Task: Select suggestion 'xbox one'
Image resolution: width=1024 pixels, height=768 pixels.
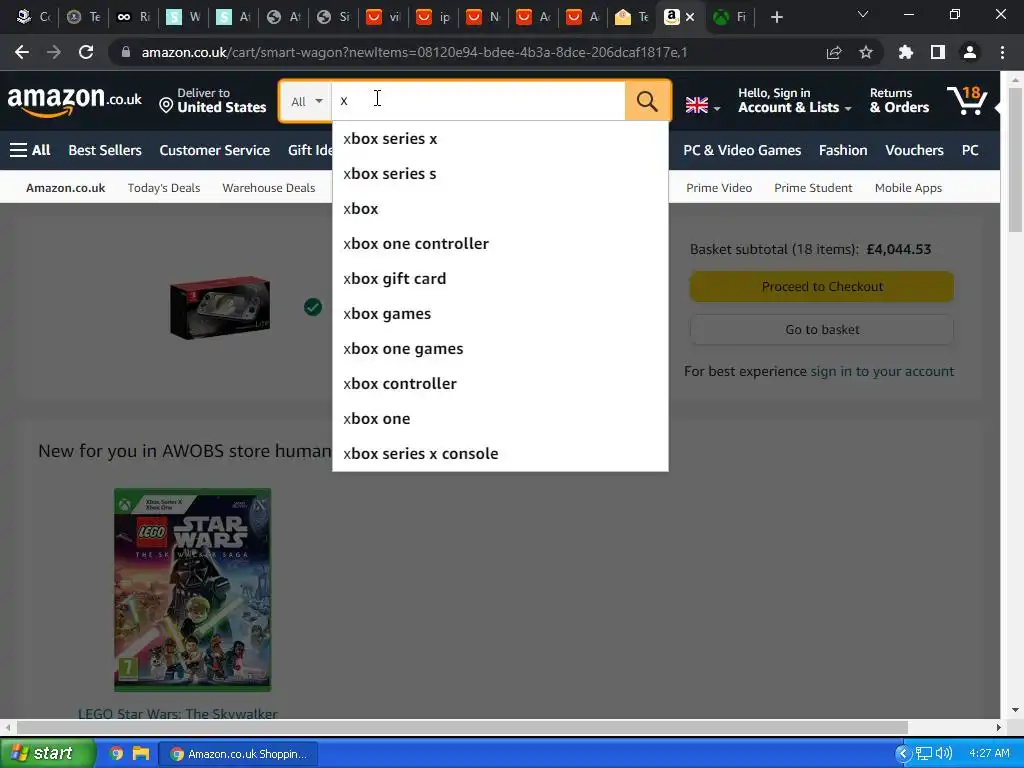Action: point(500,419)
